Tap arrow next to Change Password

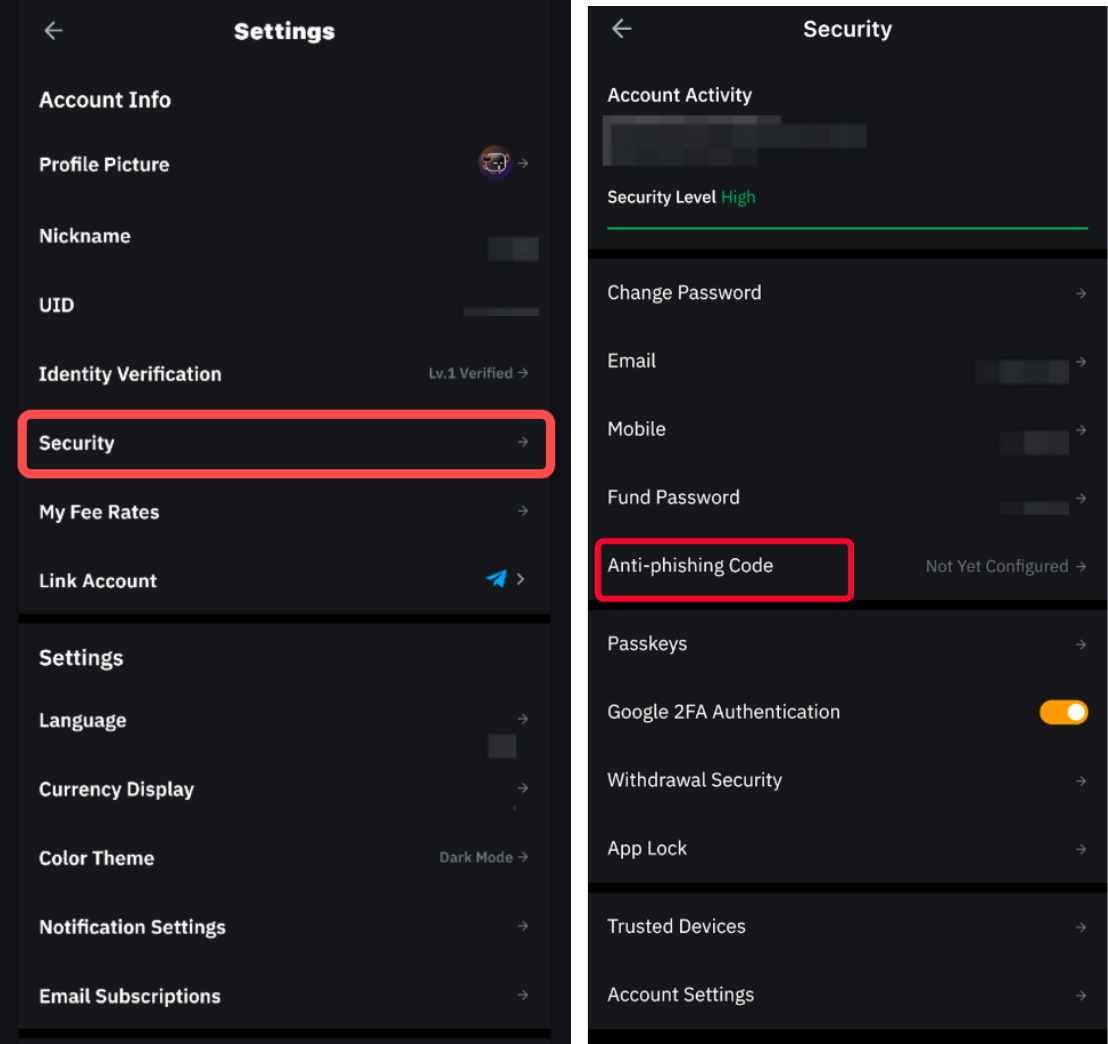tap(1080, 294)
